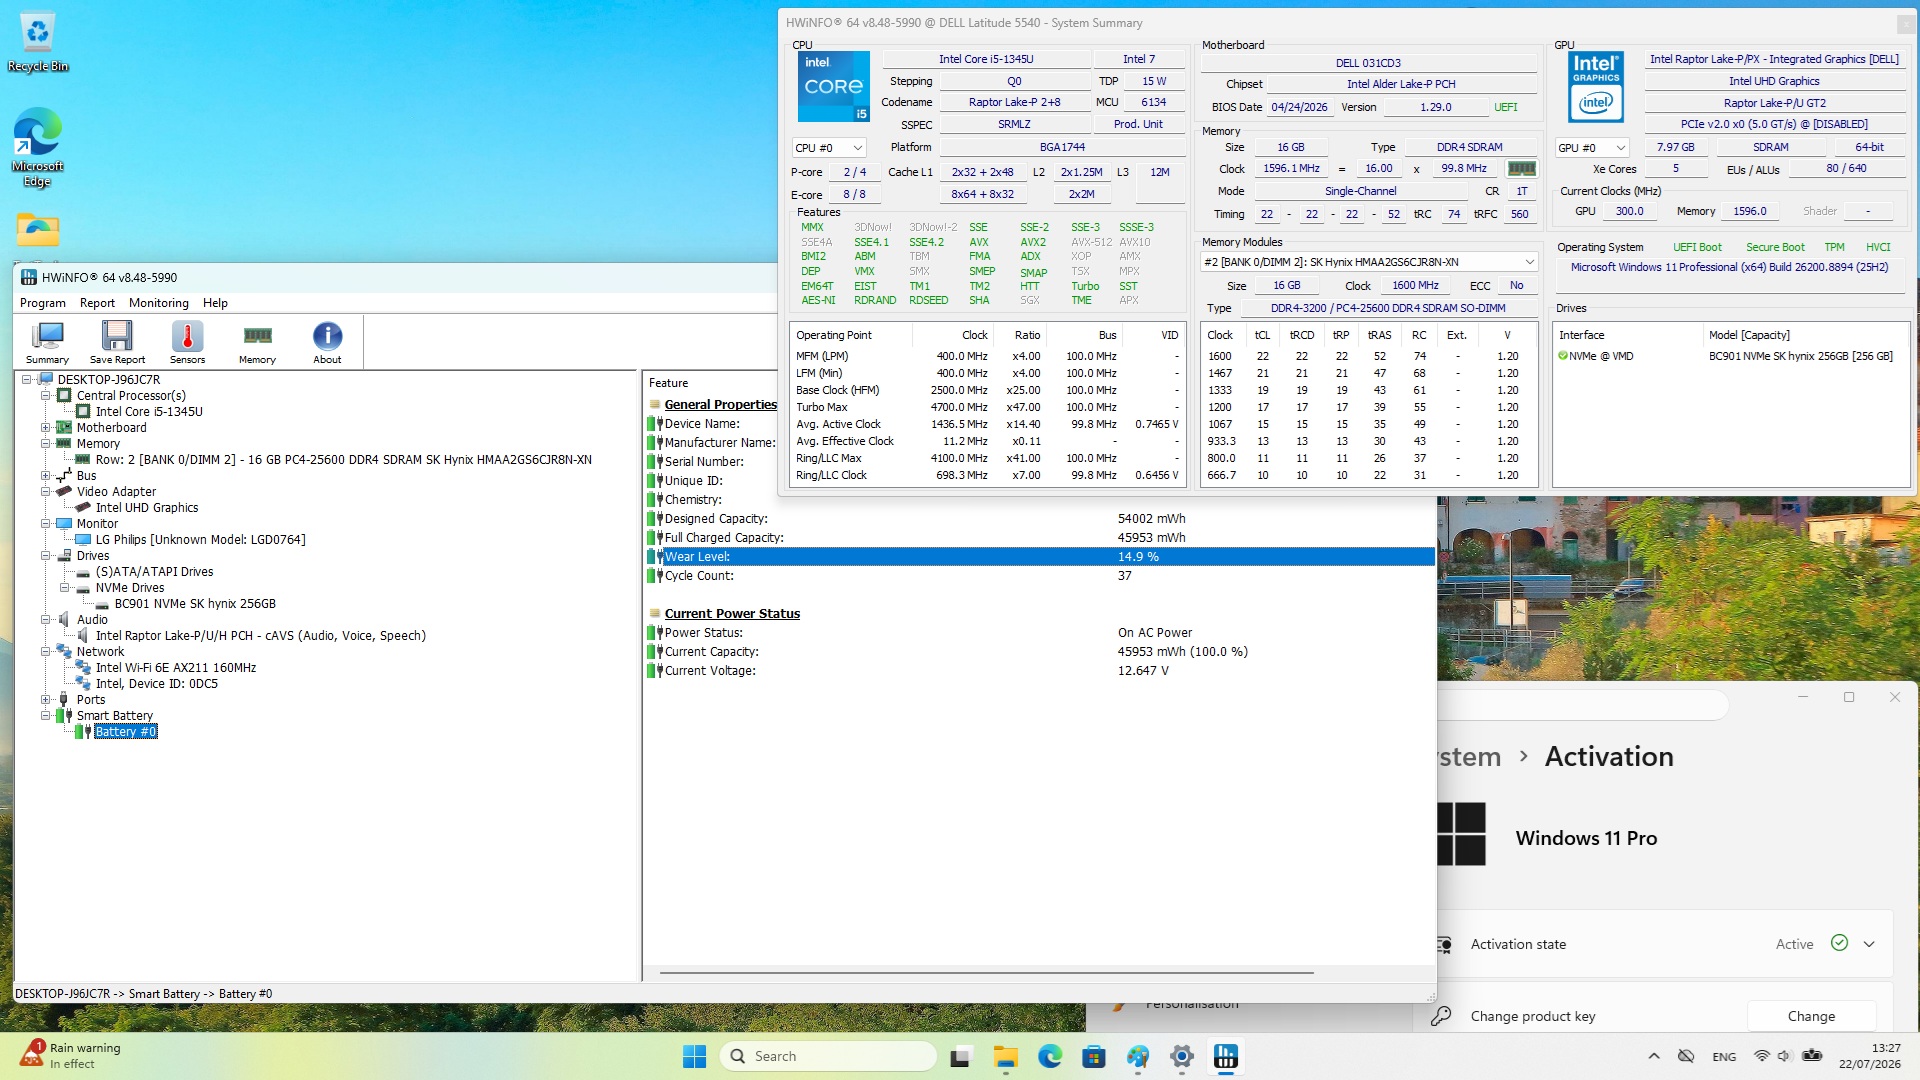Collapse the Smart Battery tree node

coord(45,715)
